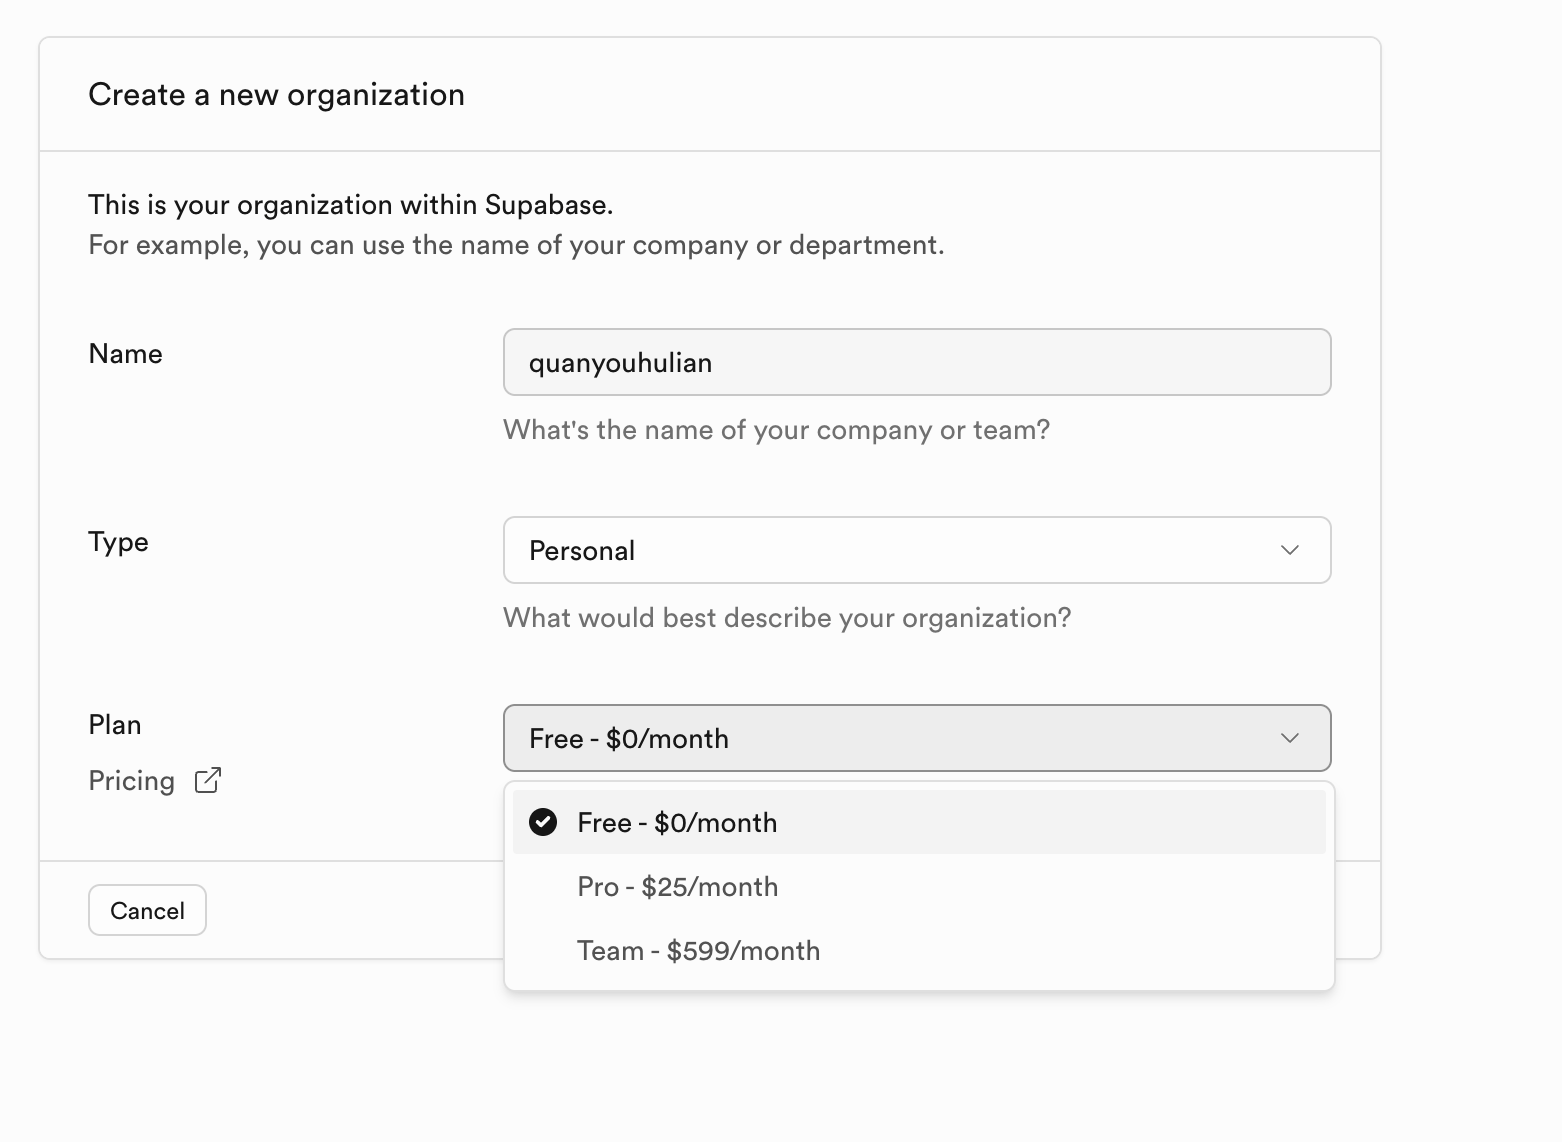Collapse the Plan dropdown showing Free - $0/month
This screenshot has height=1142, width=1562.
[x=916, y=738]
